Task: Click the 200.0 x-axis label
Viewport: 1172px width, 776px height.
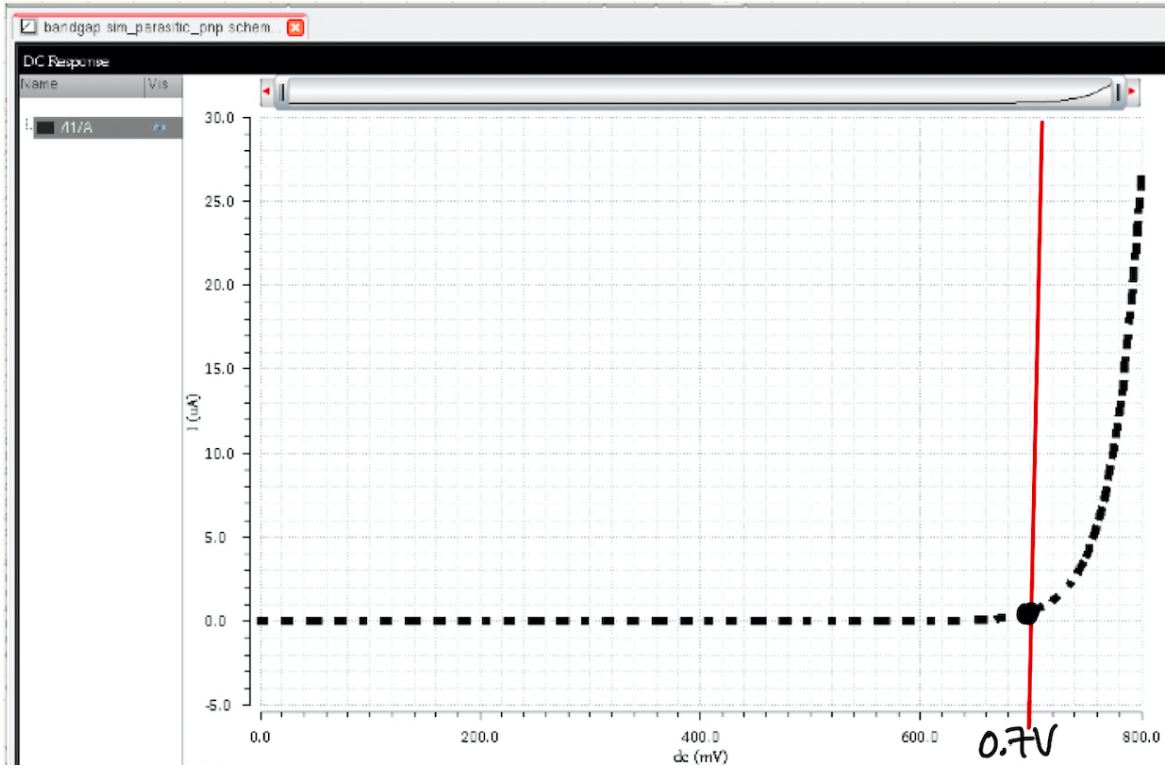Action: click(x=479, y=737)
